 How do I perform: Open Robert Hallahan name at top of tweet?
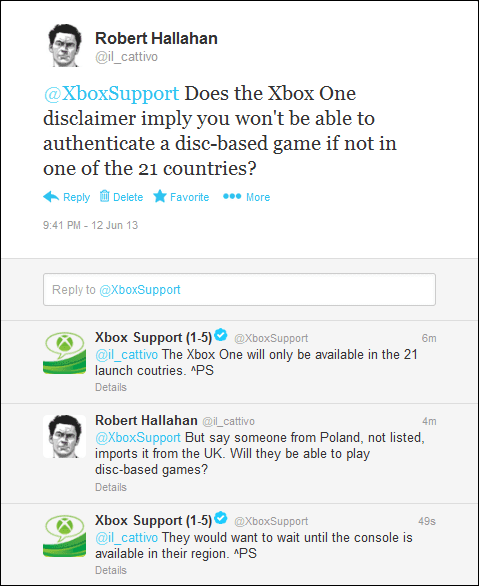[156, 38]
